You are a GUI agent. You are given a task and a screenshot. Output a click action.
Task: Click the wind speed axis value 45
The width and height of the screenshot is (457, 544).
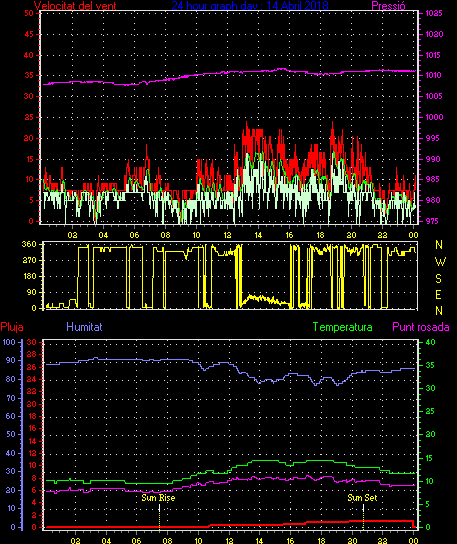point(29,34)
